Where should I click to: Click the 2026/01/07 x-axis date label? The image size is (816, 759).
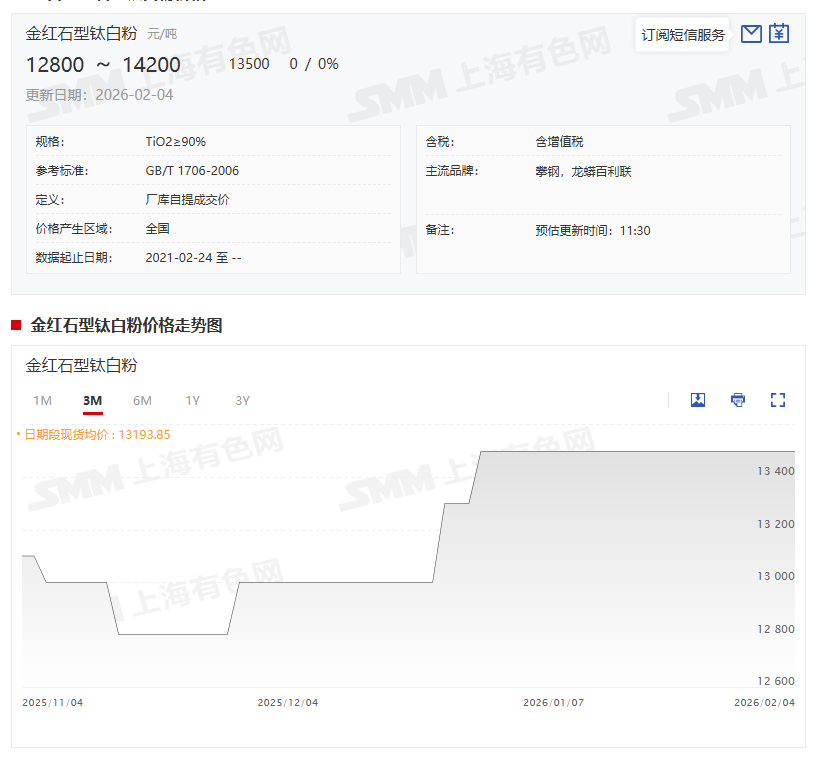553,703
